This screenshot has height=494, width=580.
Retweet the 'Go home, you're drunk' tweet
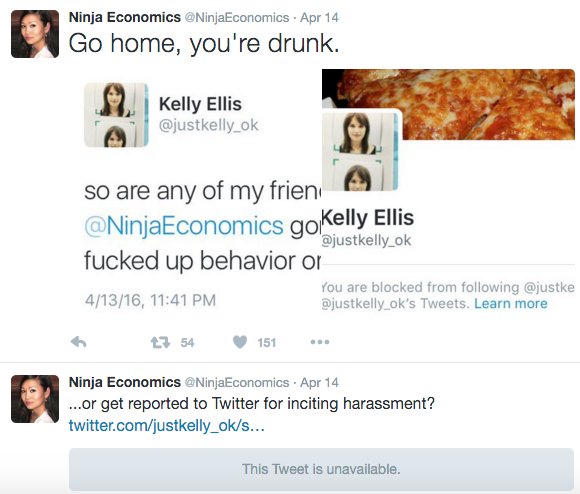pos(160,342)
